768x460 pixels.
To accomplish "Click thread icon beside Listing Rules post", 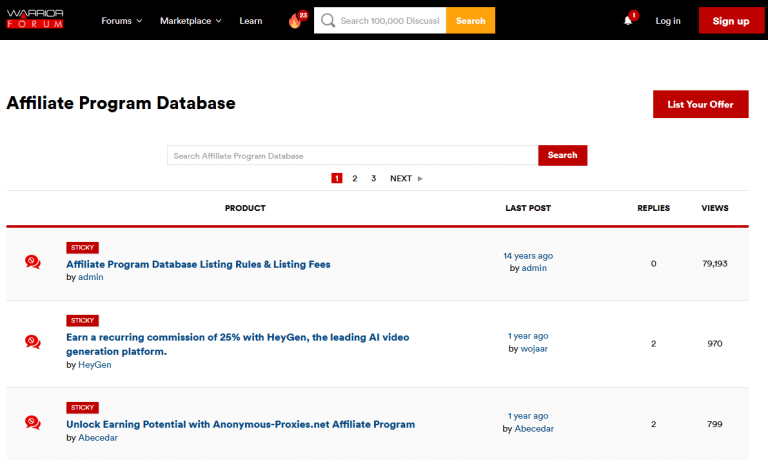I will 33,262.
